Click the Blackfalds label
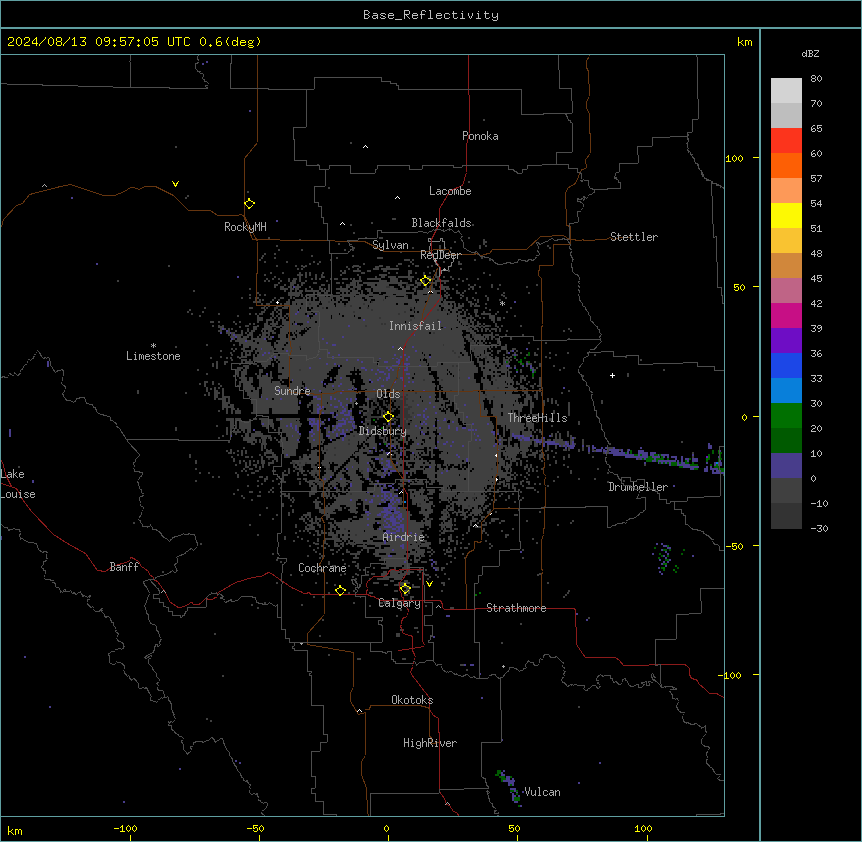This screenshot has height=842, width=862. [x=441, y=223]
